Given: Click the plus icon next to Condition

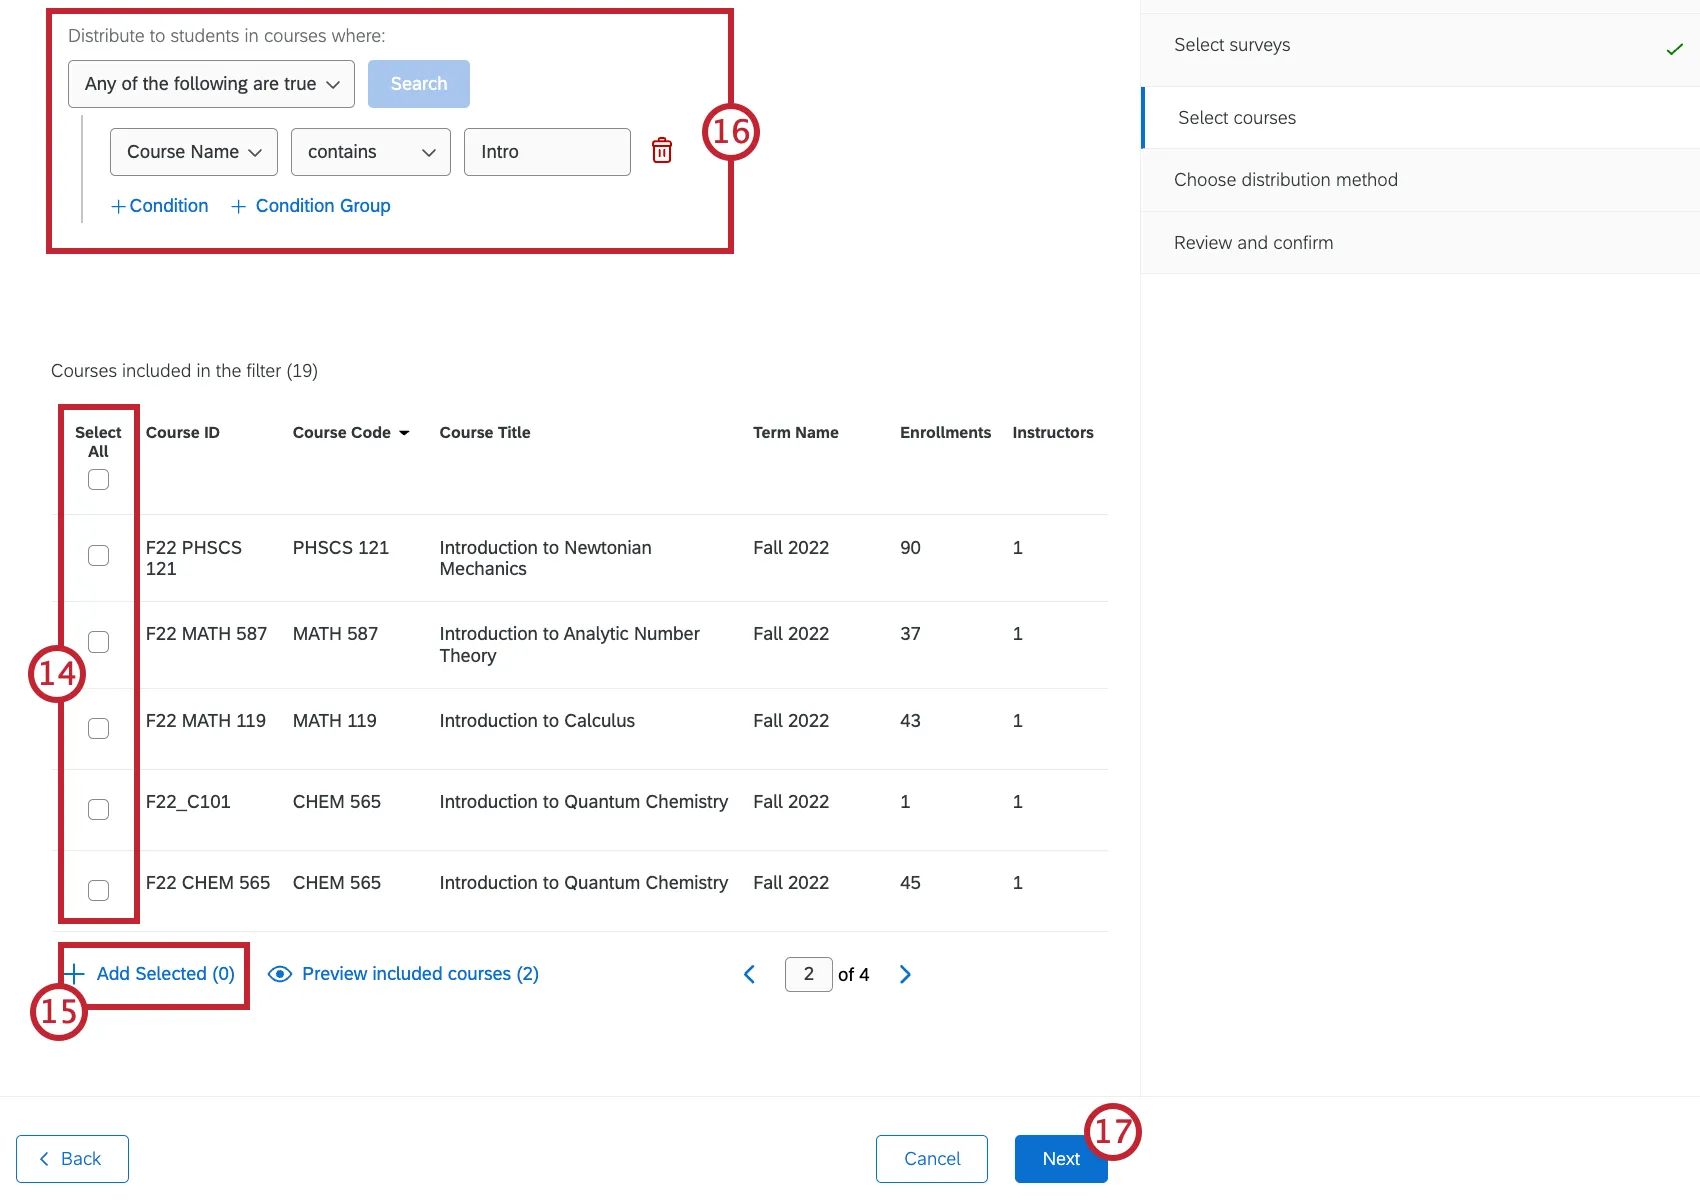Looking at the screenshot, I should pyautogui.click(x=118, y=205).
